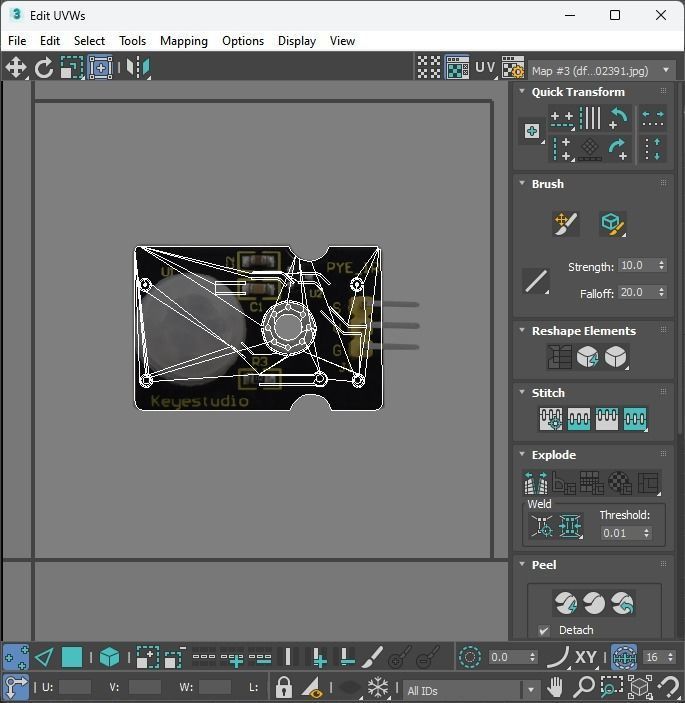The image size is (685, 703).
Task: Click the Relax custom cube icon
Action: pyautogui.click(x=615, y=357)
